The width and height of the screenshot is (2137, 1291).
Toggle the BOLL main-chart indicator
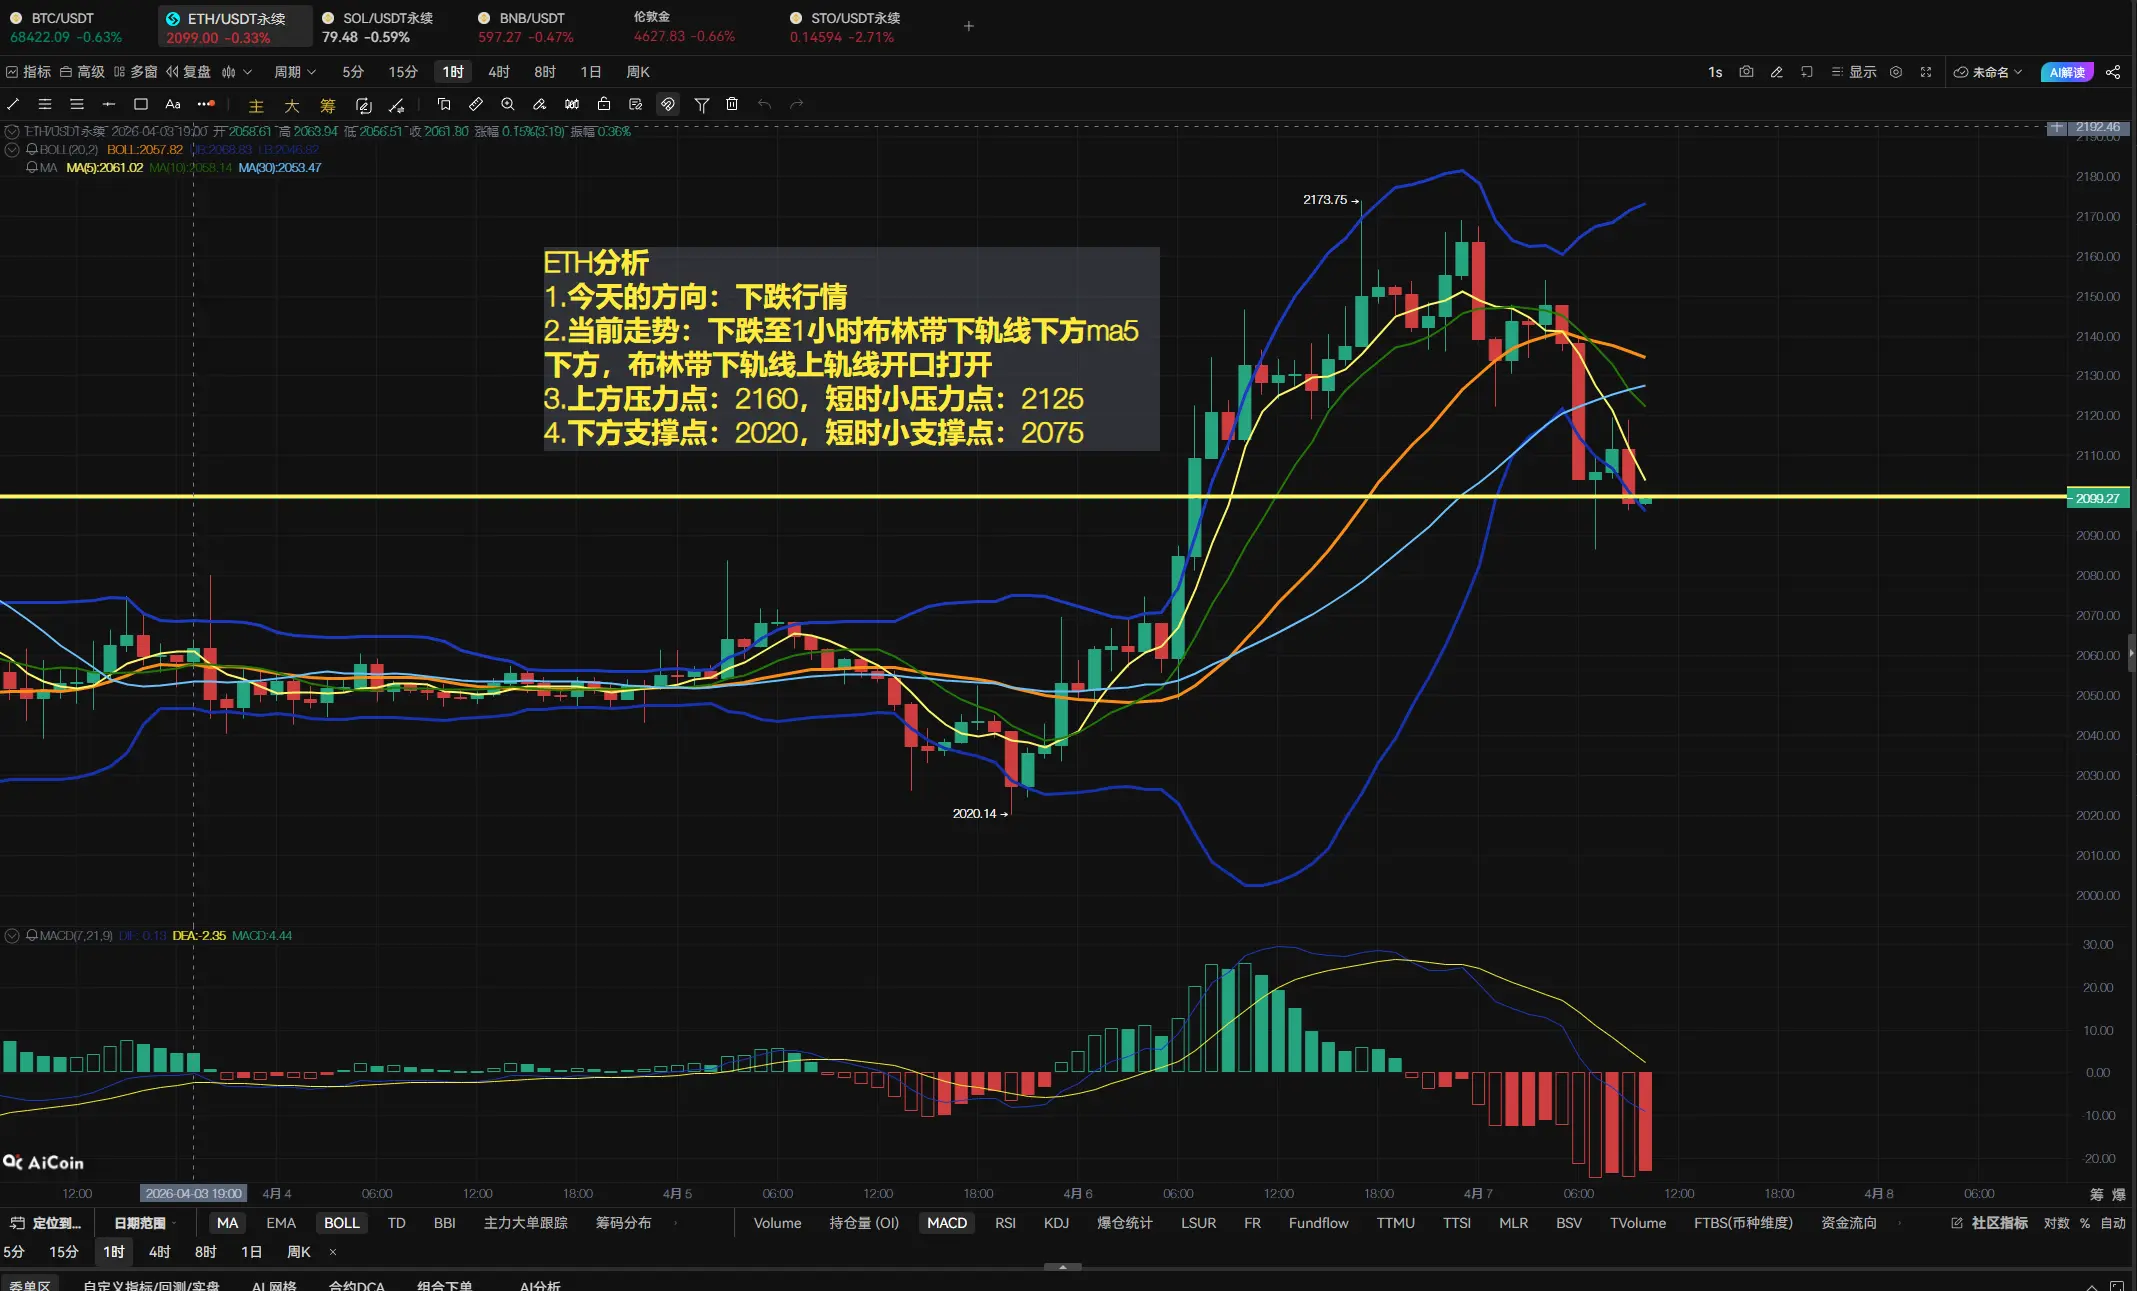tap(341, 1223)
